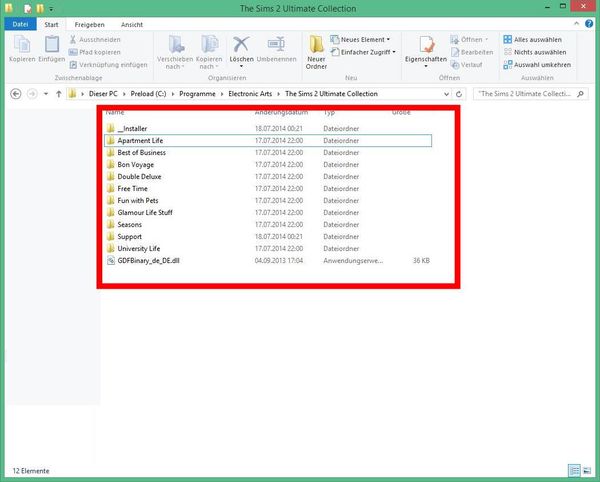
Task: Open address bar history dropdown
Action: [x=446, y=94]
